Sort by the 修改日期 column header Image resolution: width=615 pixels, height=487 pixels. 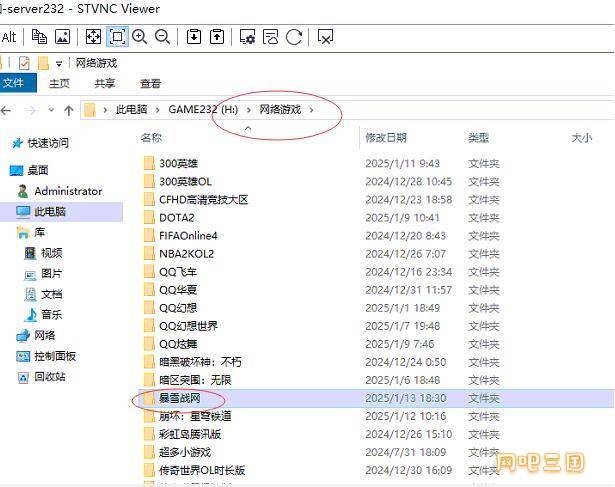point(386,138)
